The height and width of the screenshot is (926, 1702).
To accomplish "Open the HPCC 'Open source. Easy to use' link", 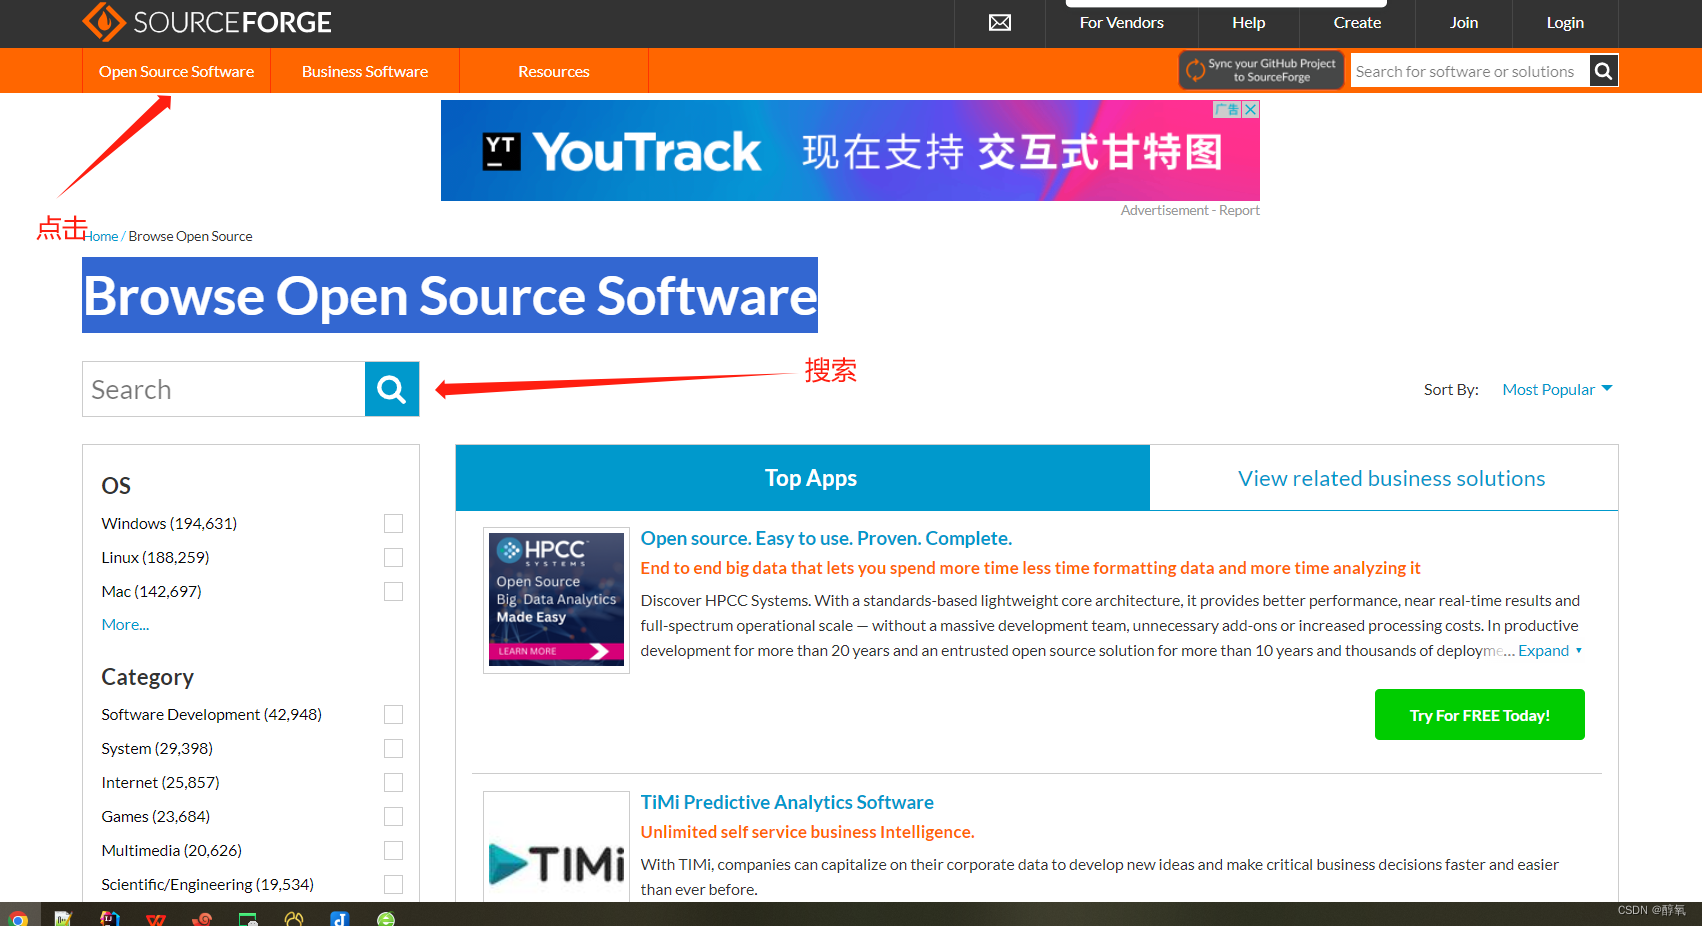I will (x=826, y=538).
